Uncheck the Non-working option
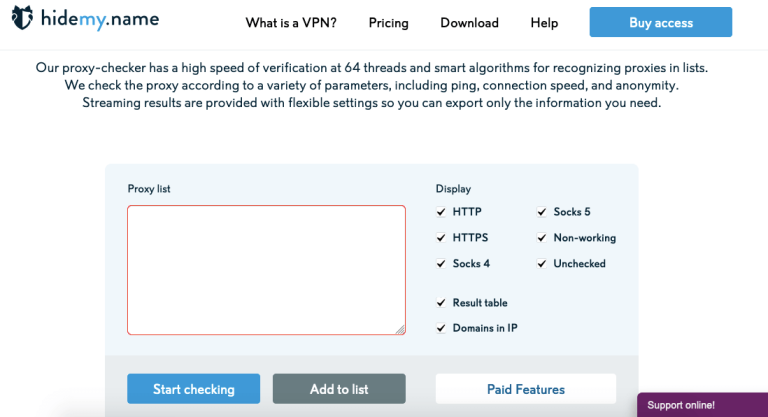The image size is (768, 417). click(542, 238)
